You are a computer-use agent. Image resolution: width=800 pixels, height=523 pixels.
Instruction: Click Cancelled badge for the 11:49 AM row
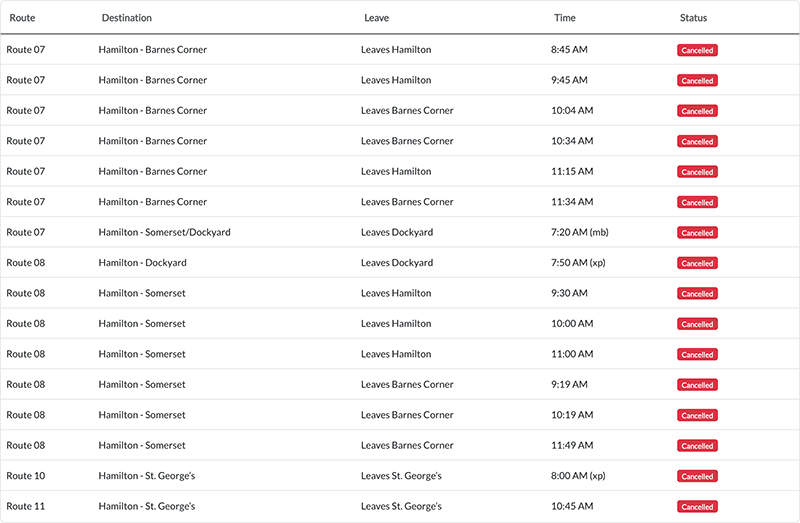tap(697, 446)
